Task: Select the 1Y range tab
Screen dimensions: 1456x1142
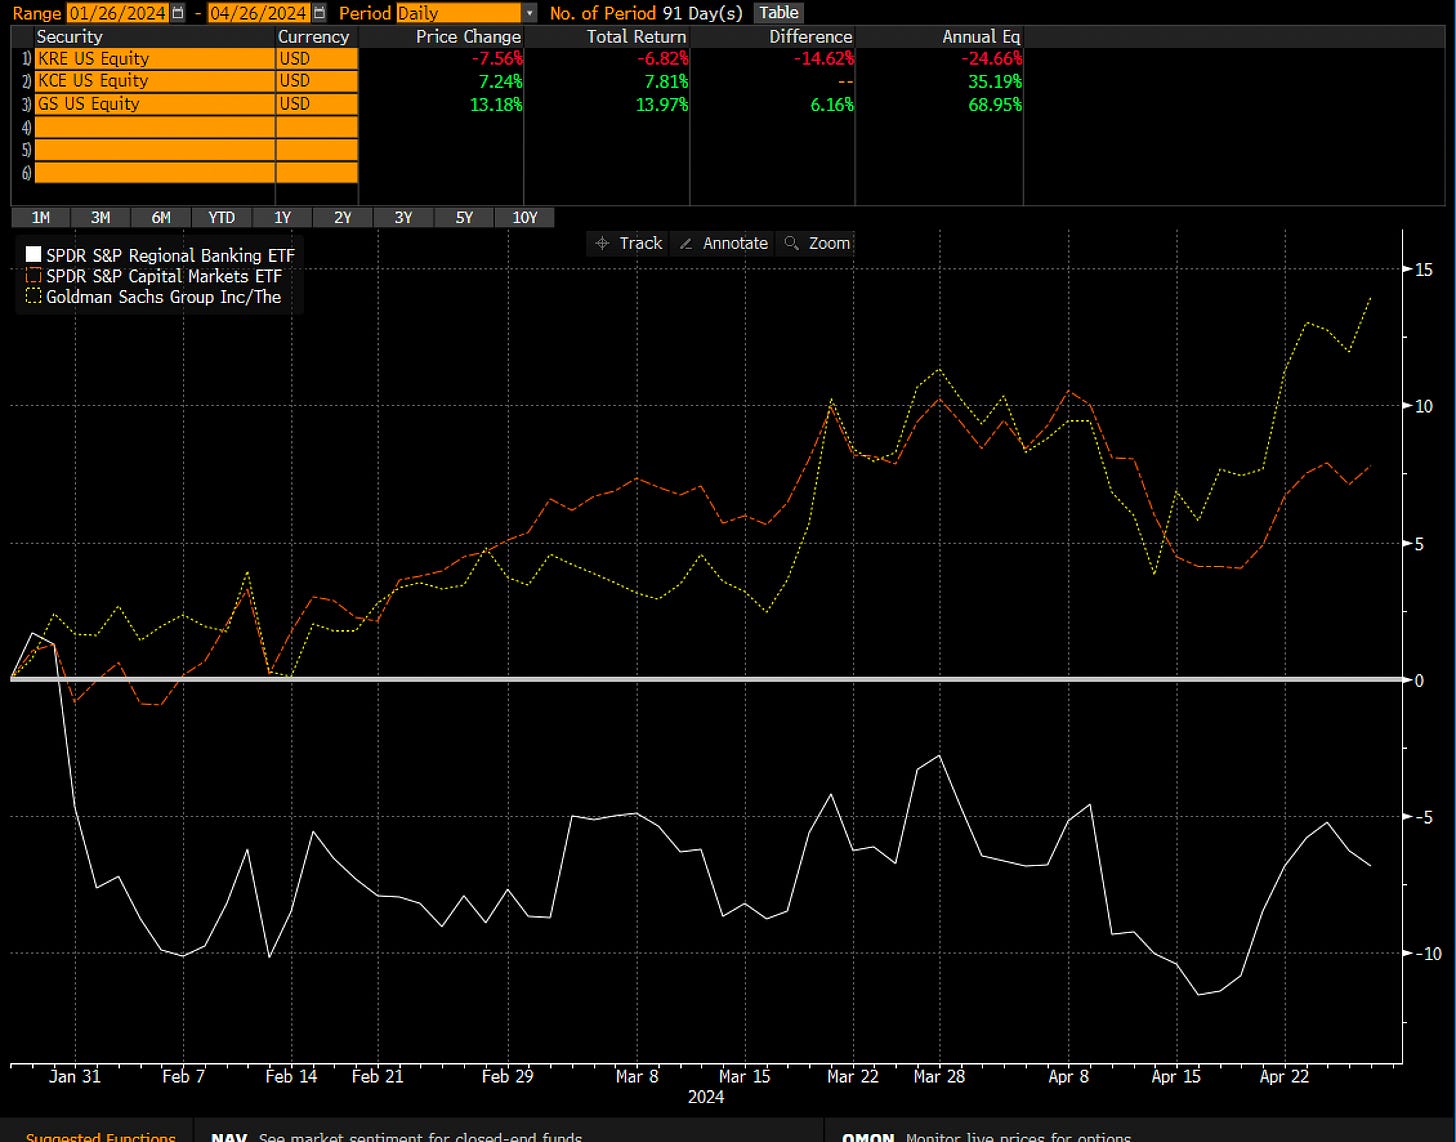Action: click(282, 217)
